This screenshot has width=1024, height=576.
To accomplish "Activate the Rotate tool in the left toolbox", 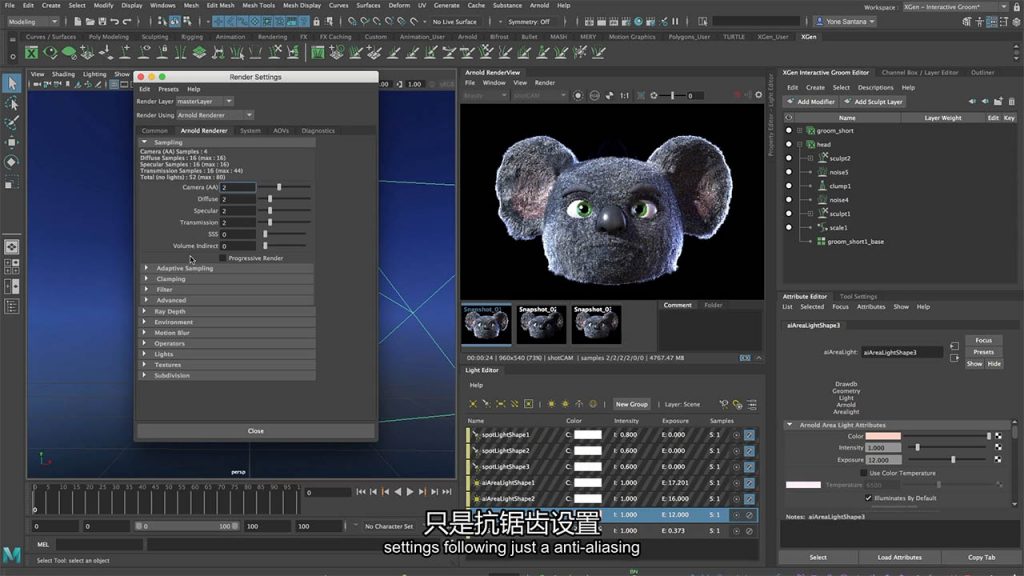I will coord(12,162).
